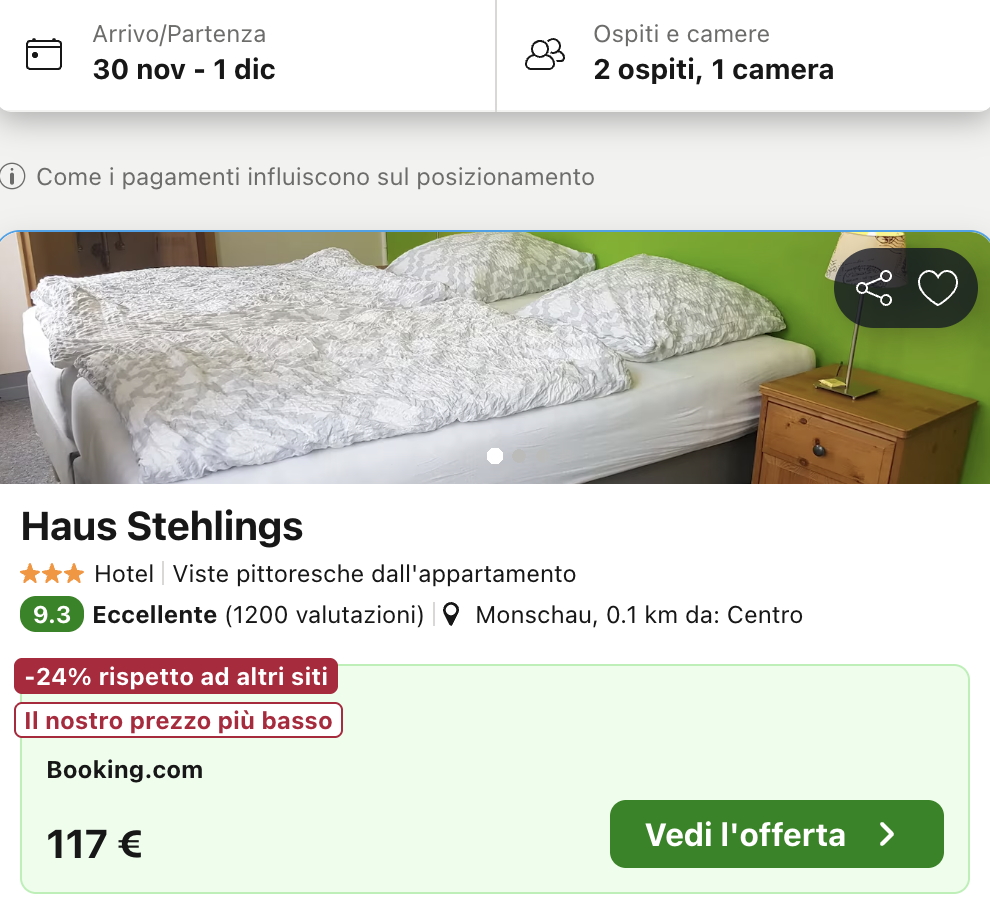Save Haus Stehlings with the heart icon
This screenshot has width=990, height=904.
(x=938, y=289)
